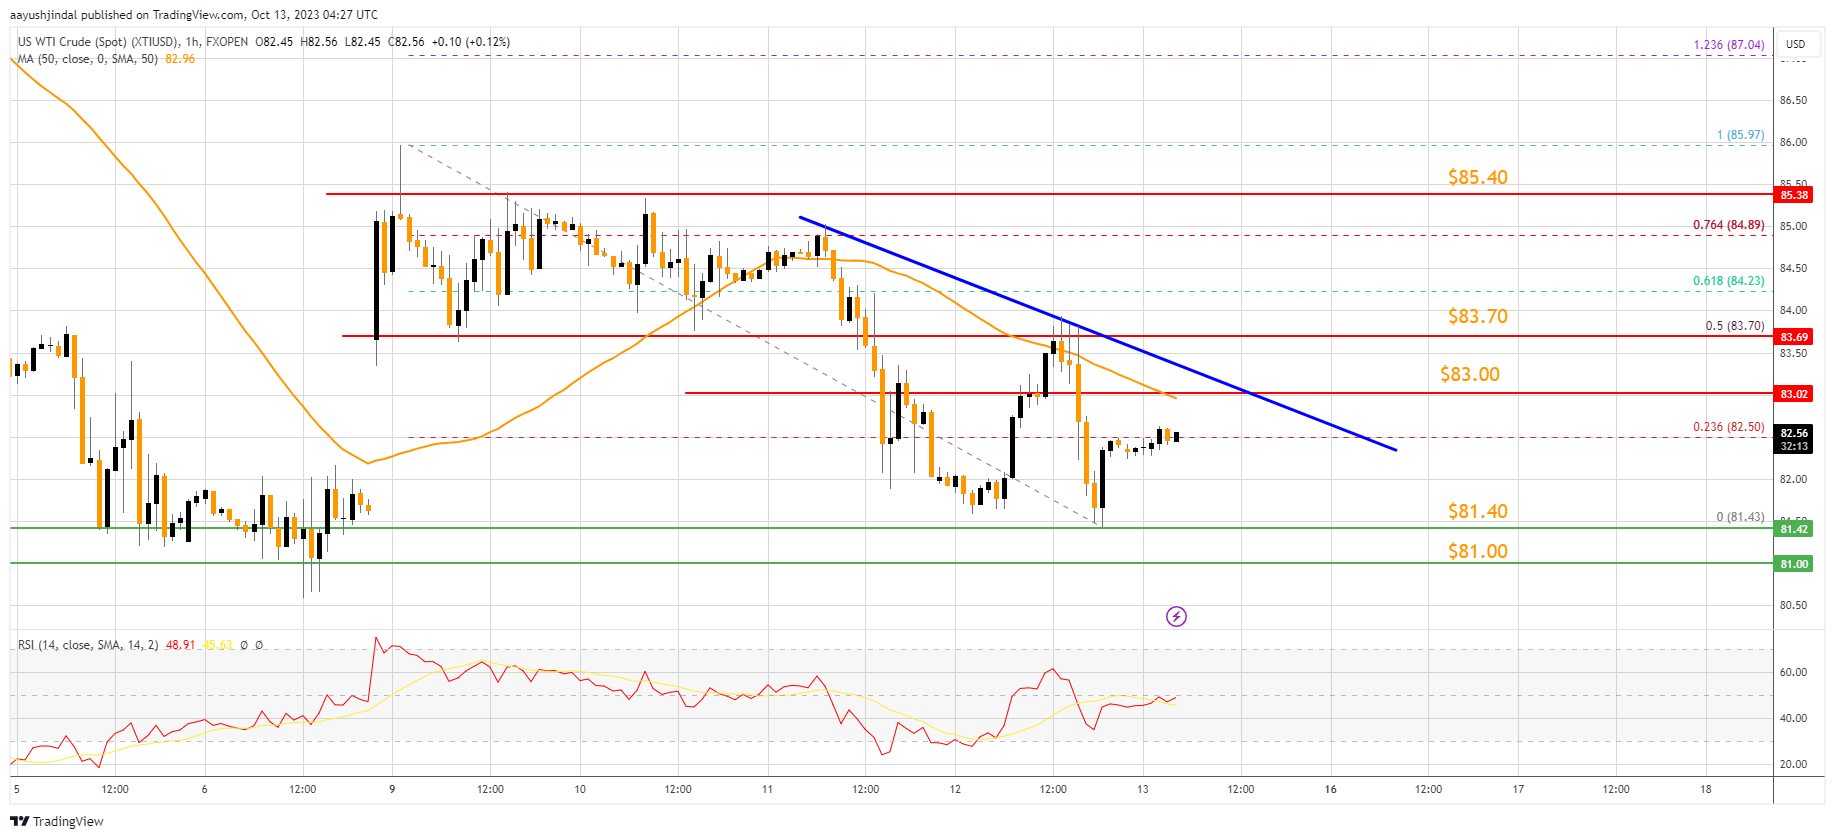Image resolution: width=1835 pixels, height=839 pixels.
Task: Click the 83.69 red price tag
Action: (1794, 337)
